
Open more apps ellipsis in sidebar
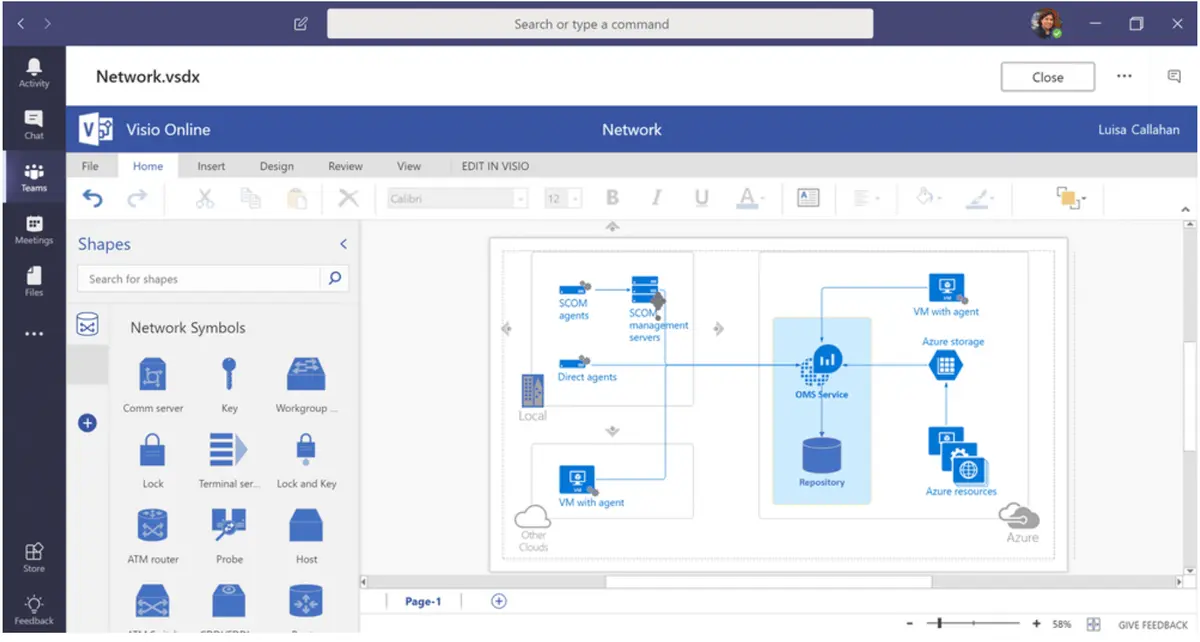tap(34, 334)
